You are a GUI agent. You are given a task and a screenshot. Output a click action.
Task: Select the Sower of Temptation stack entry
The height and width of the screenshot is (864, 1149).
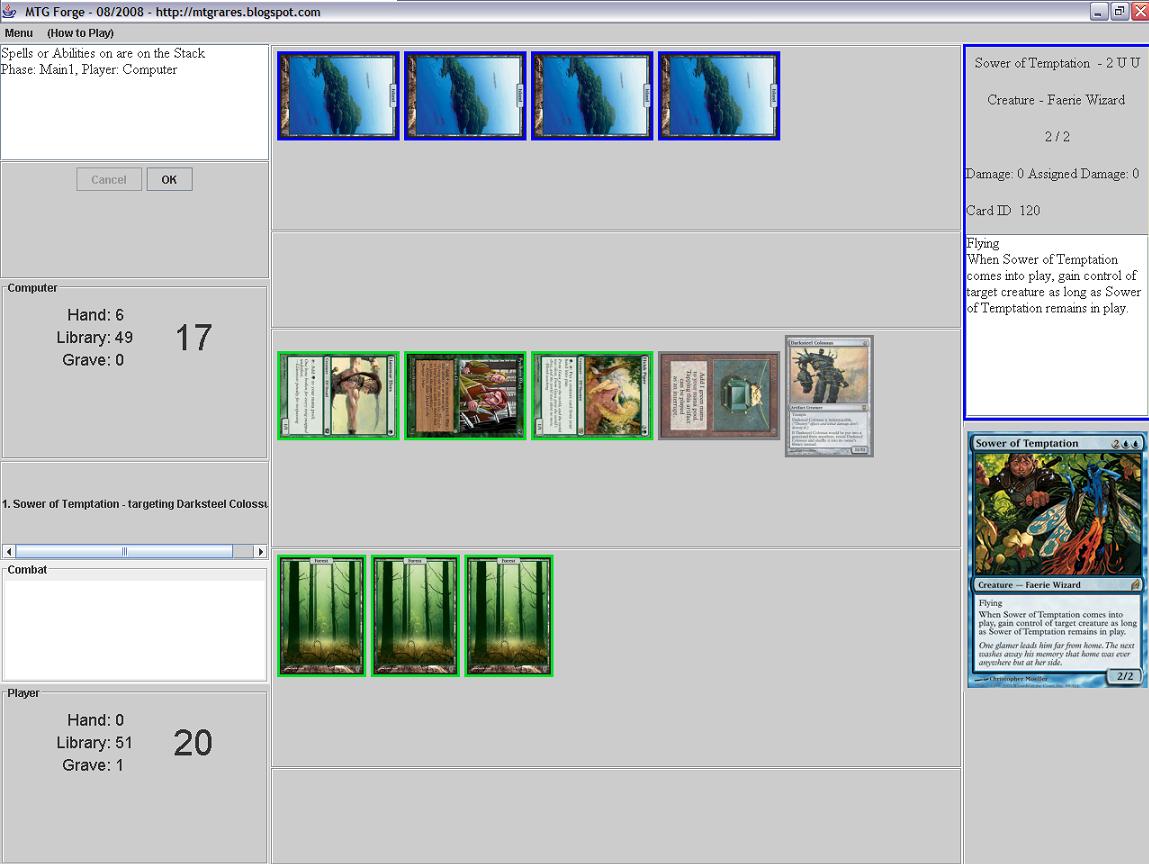click(135, 504)
